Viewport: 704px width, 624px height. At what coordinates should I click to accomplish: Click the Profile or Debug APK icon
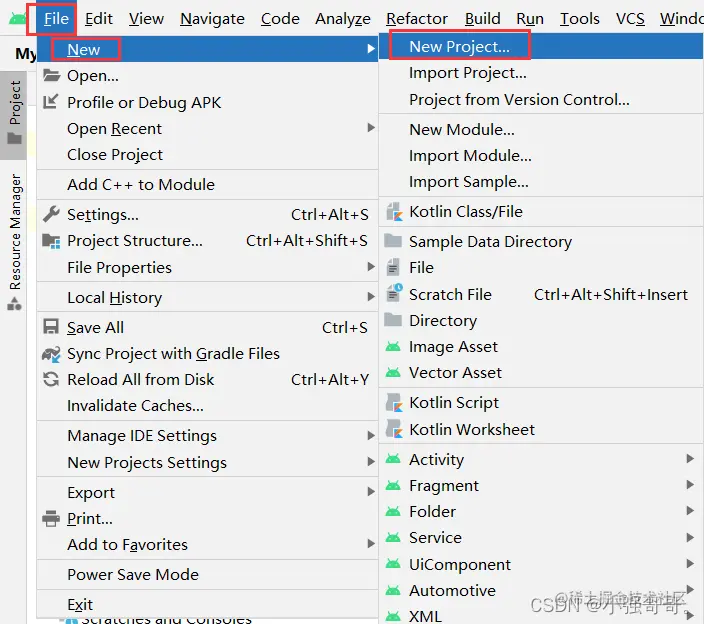tap(50, 102)
